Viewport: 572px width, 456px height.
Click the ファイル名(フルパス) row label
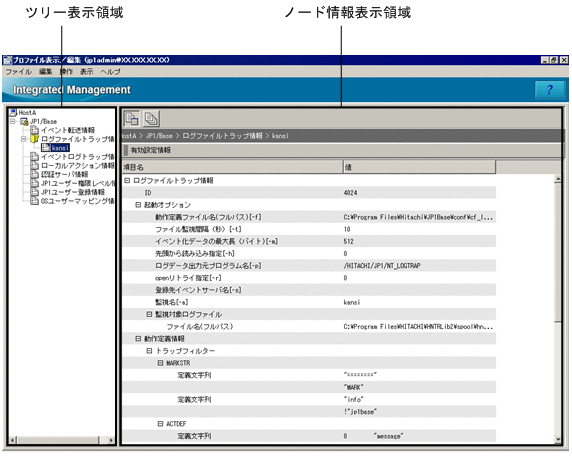point(199,326)
